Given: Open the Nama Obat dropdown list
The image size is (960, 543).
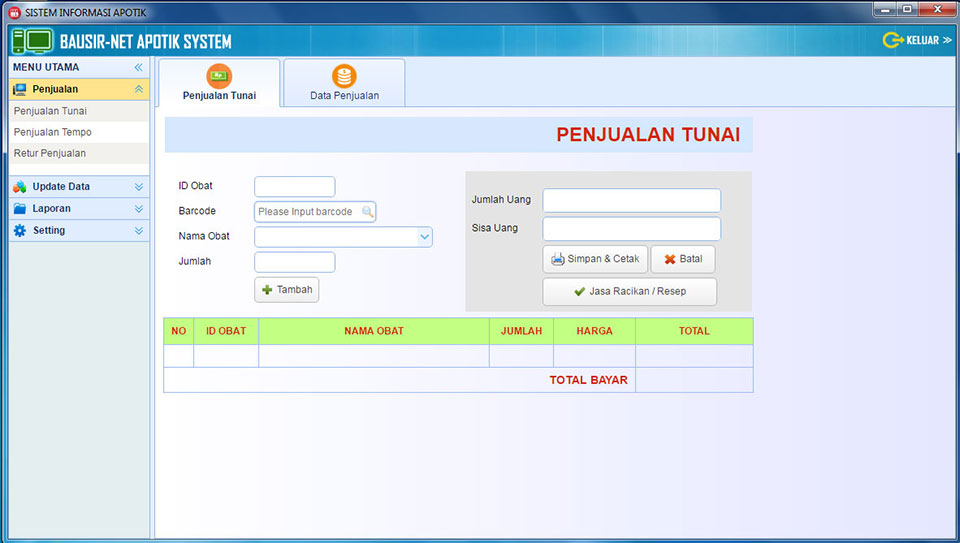Looking at the screenshot, I should [424, 237].
